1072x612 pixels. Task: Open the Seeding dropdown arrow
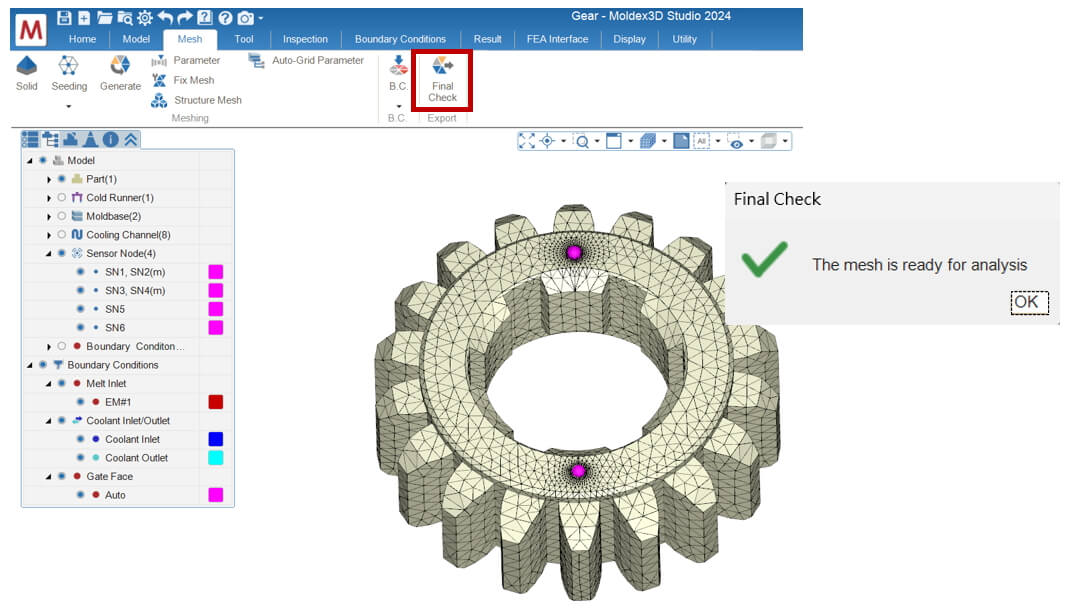(68, 107)
